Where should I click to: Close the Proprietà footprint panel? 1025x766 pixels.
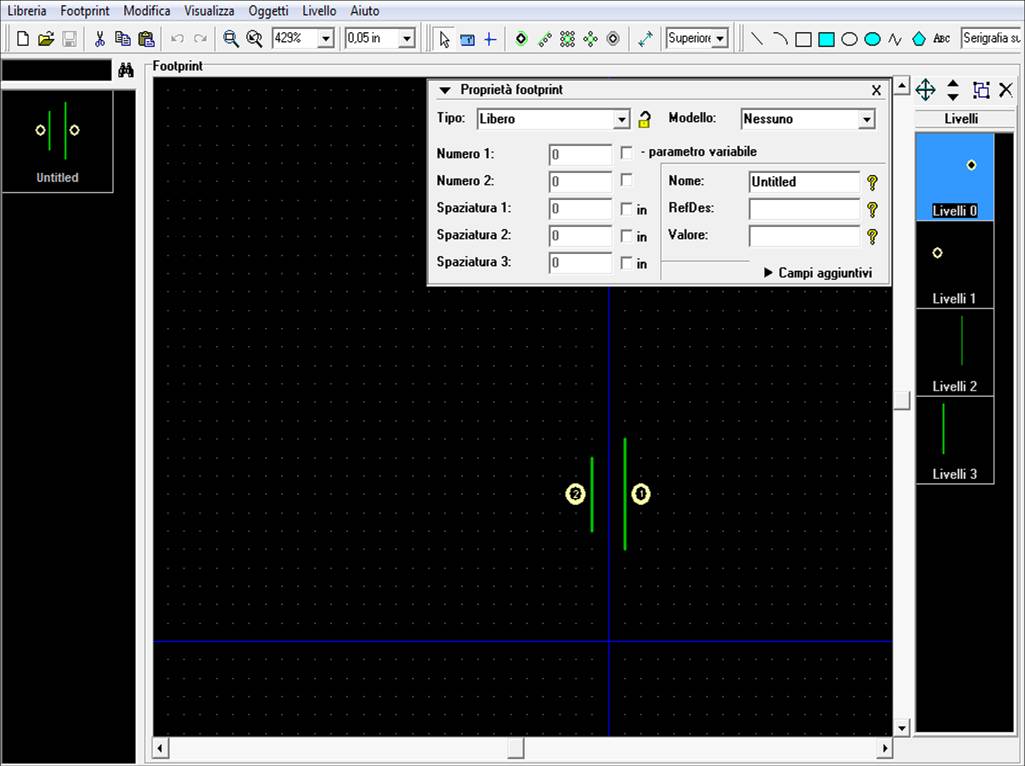tap(876, 90)
